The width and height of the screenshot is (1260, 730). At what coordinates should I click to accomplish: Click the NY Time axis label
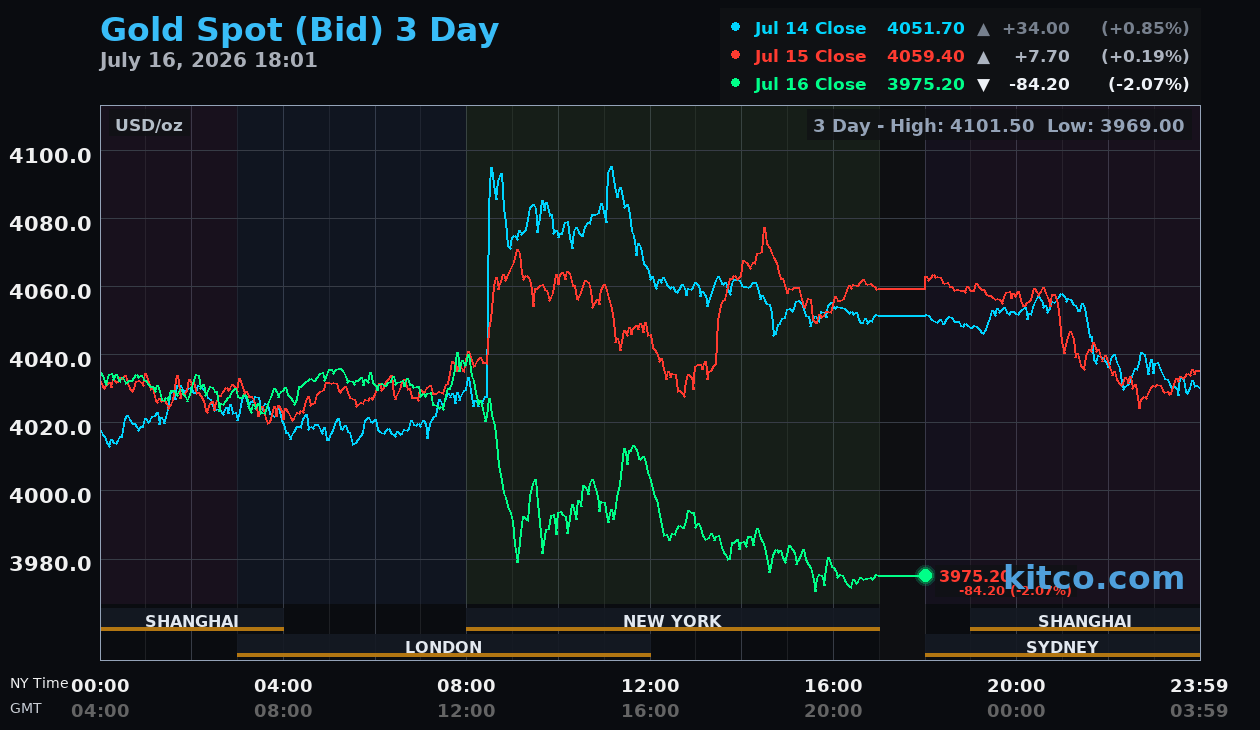click(x=39, y=683)
